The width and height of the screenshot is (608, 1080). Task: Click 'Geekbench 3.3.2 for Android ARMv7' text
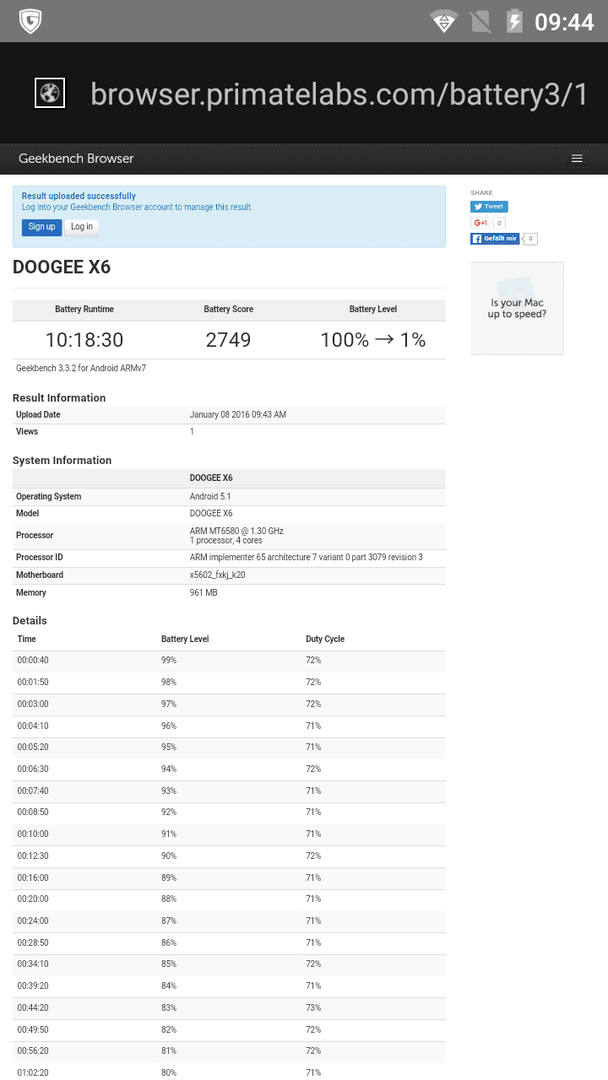[x=81, y=368]
